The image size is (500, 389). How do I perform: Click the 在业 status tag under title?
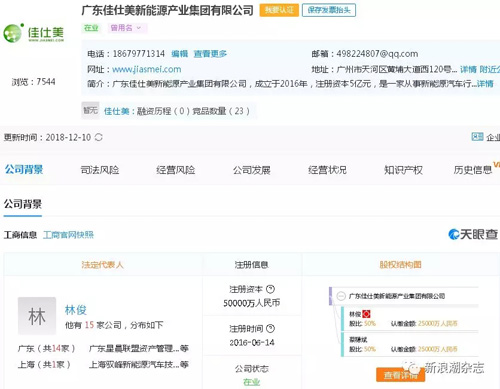[91, 28]
